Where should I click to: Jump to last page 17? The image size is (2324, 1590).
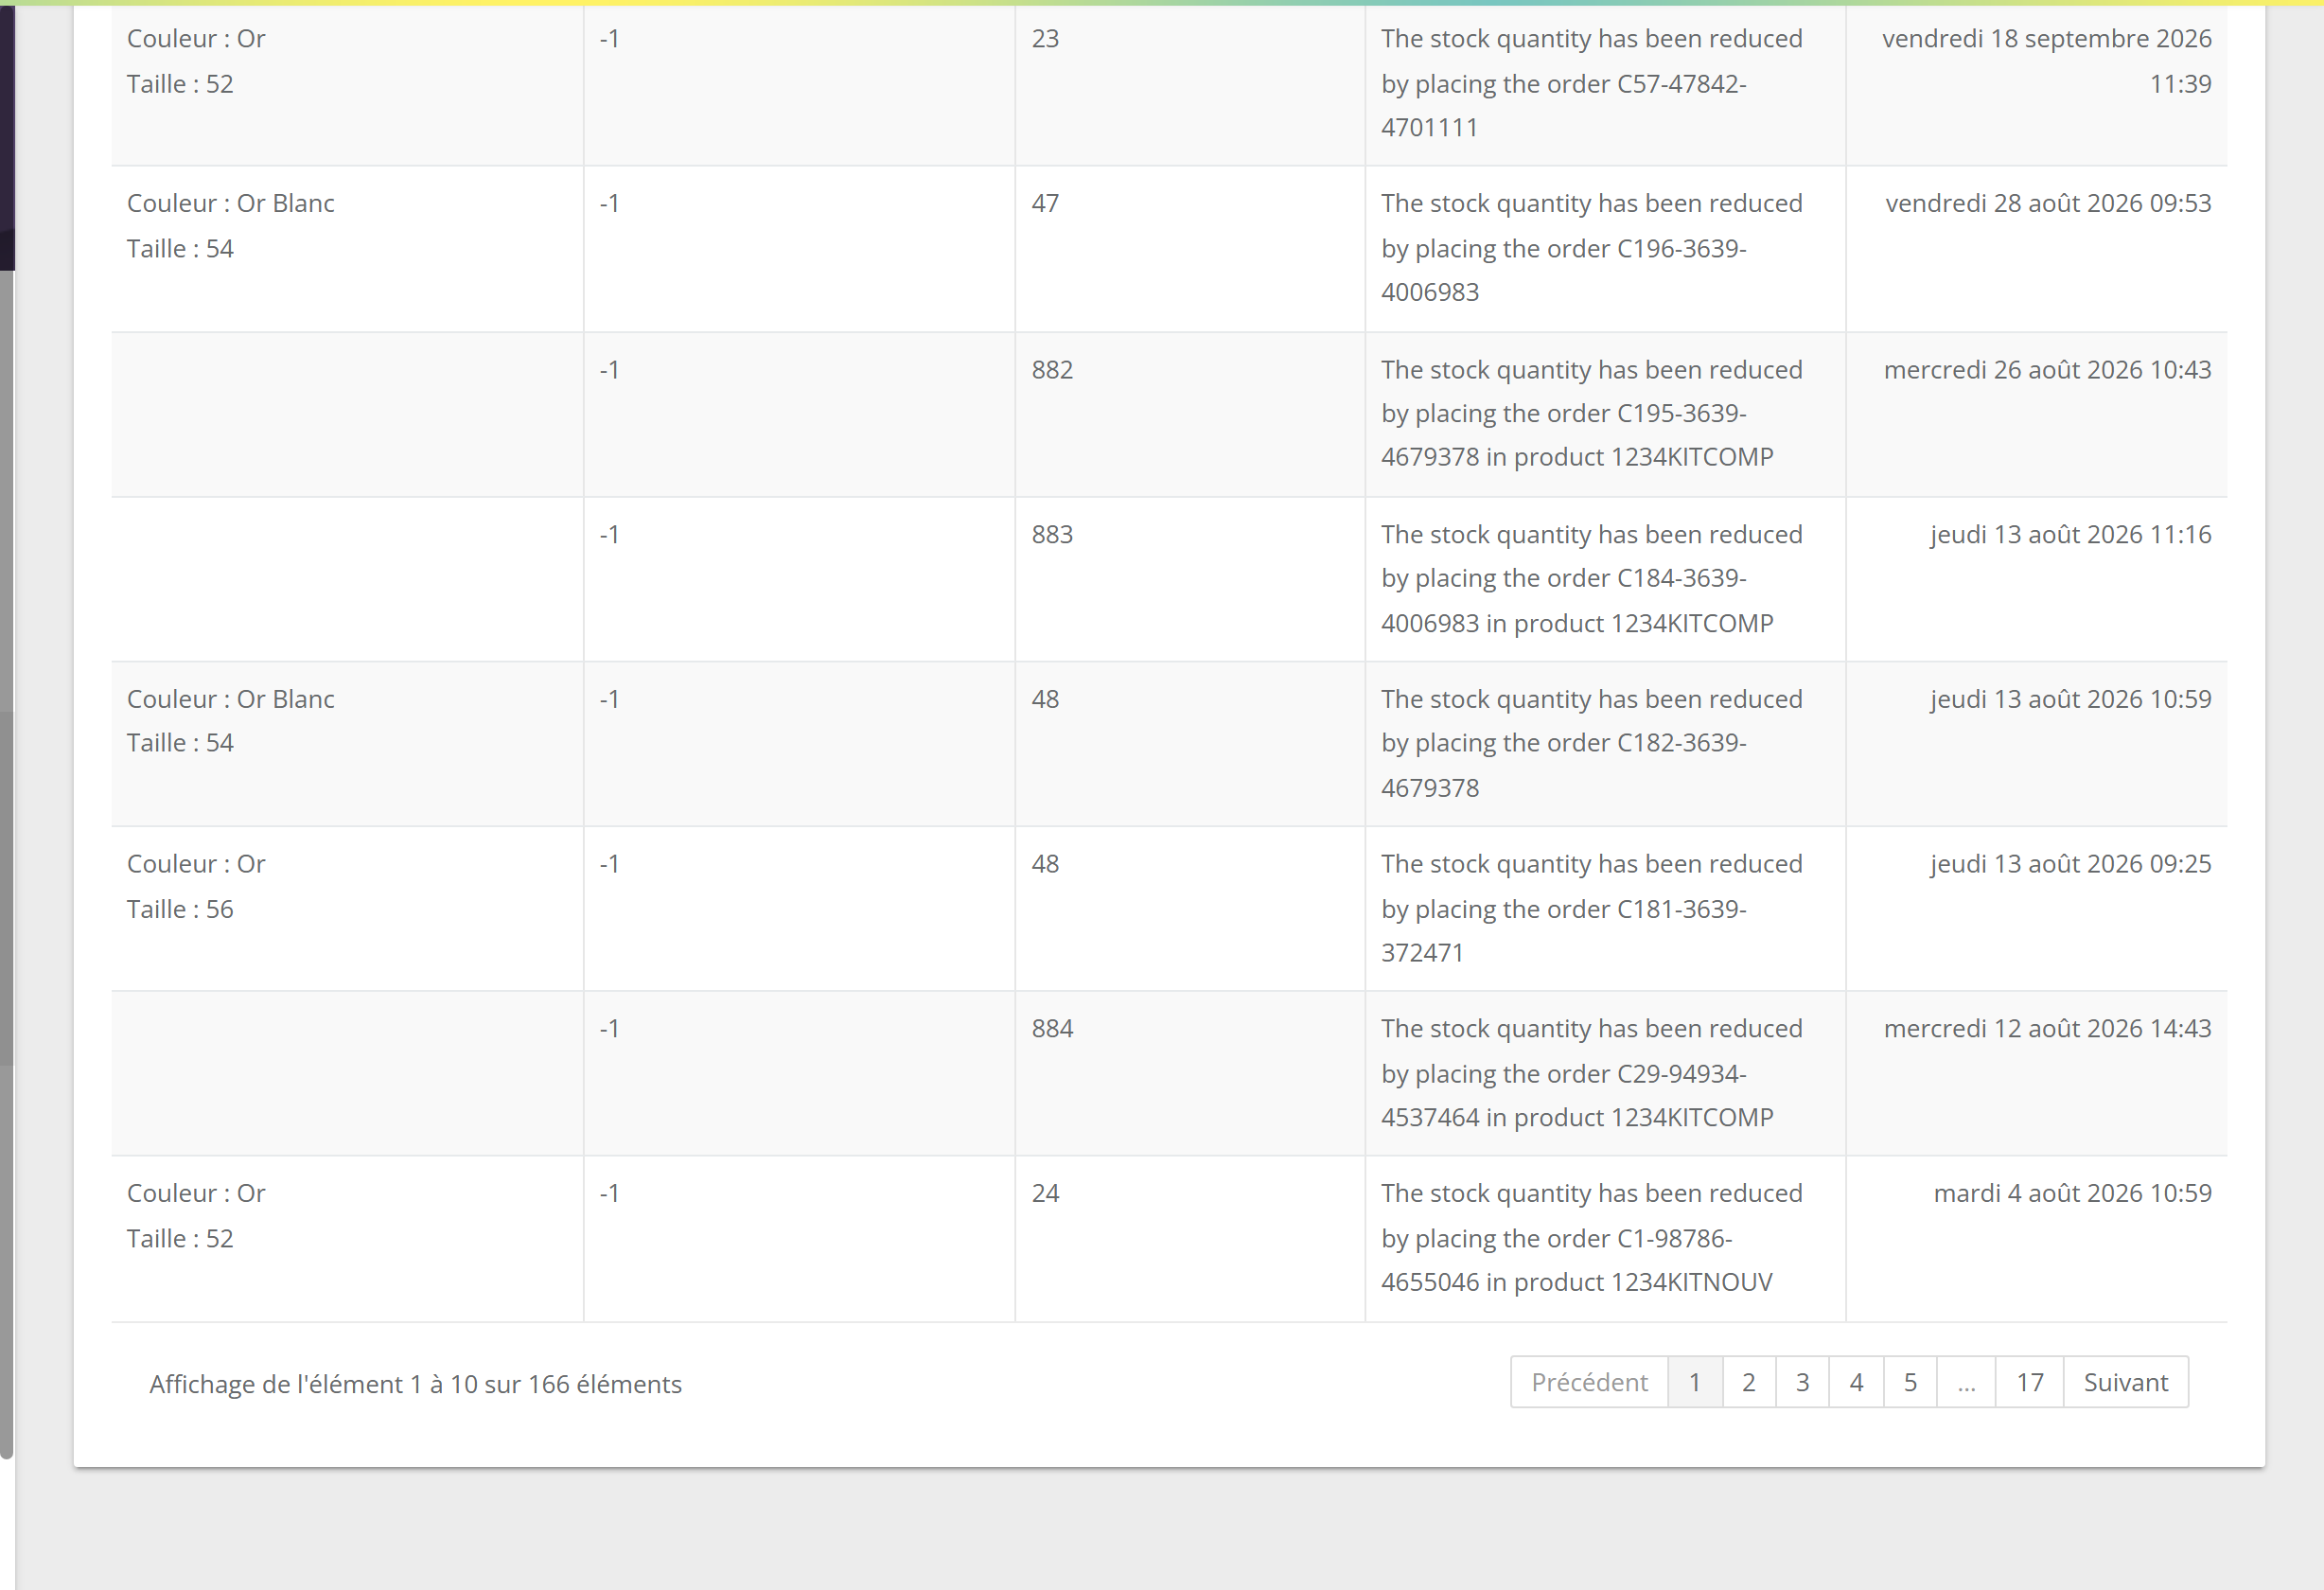2030,1382
